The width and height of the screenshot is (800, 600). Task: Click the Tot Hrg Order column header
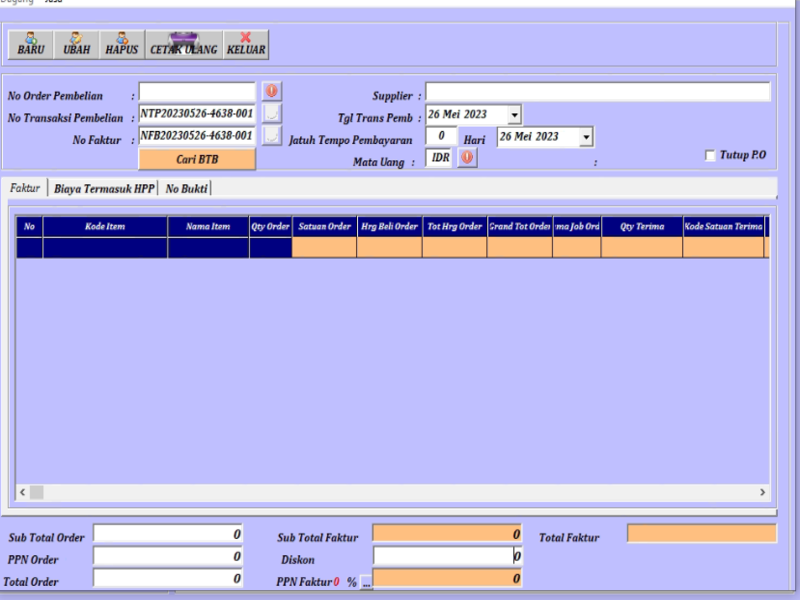(x=455, y=227)
